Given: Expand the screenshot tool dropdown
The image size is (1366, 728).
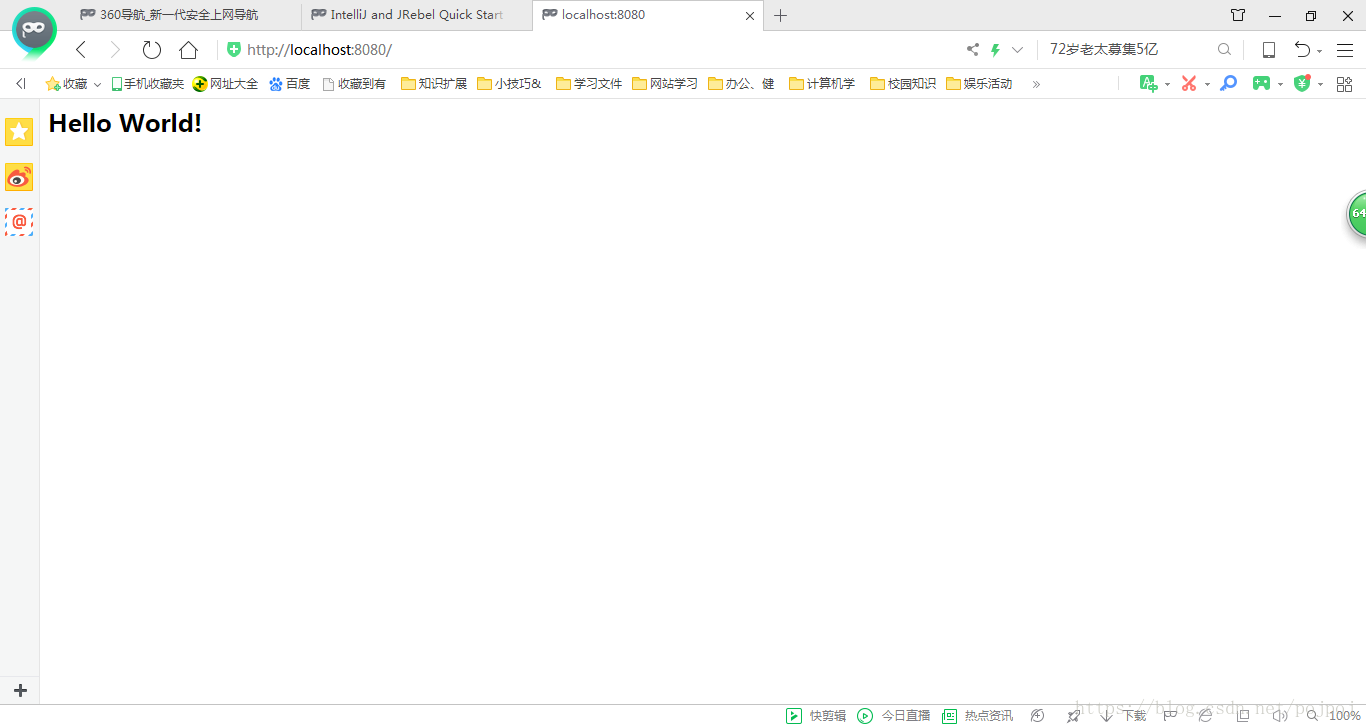Looking at the screenshot, I should pos(1207,85).
